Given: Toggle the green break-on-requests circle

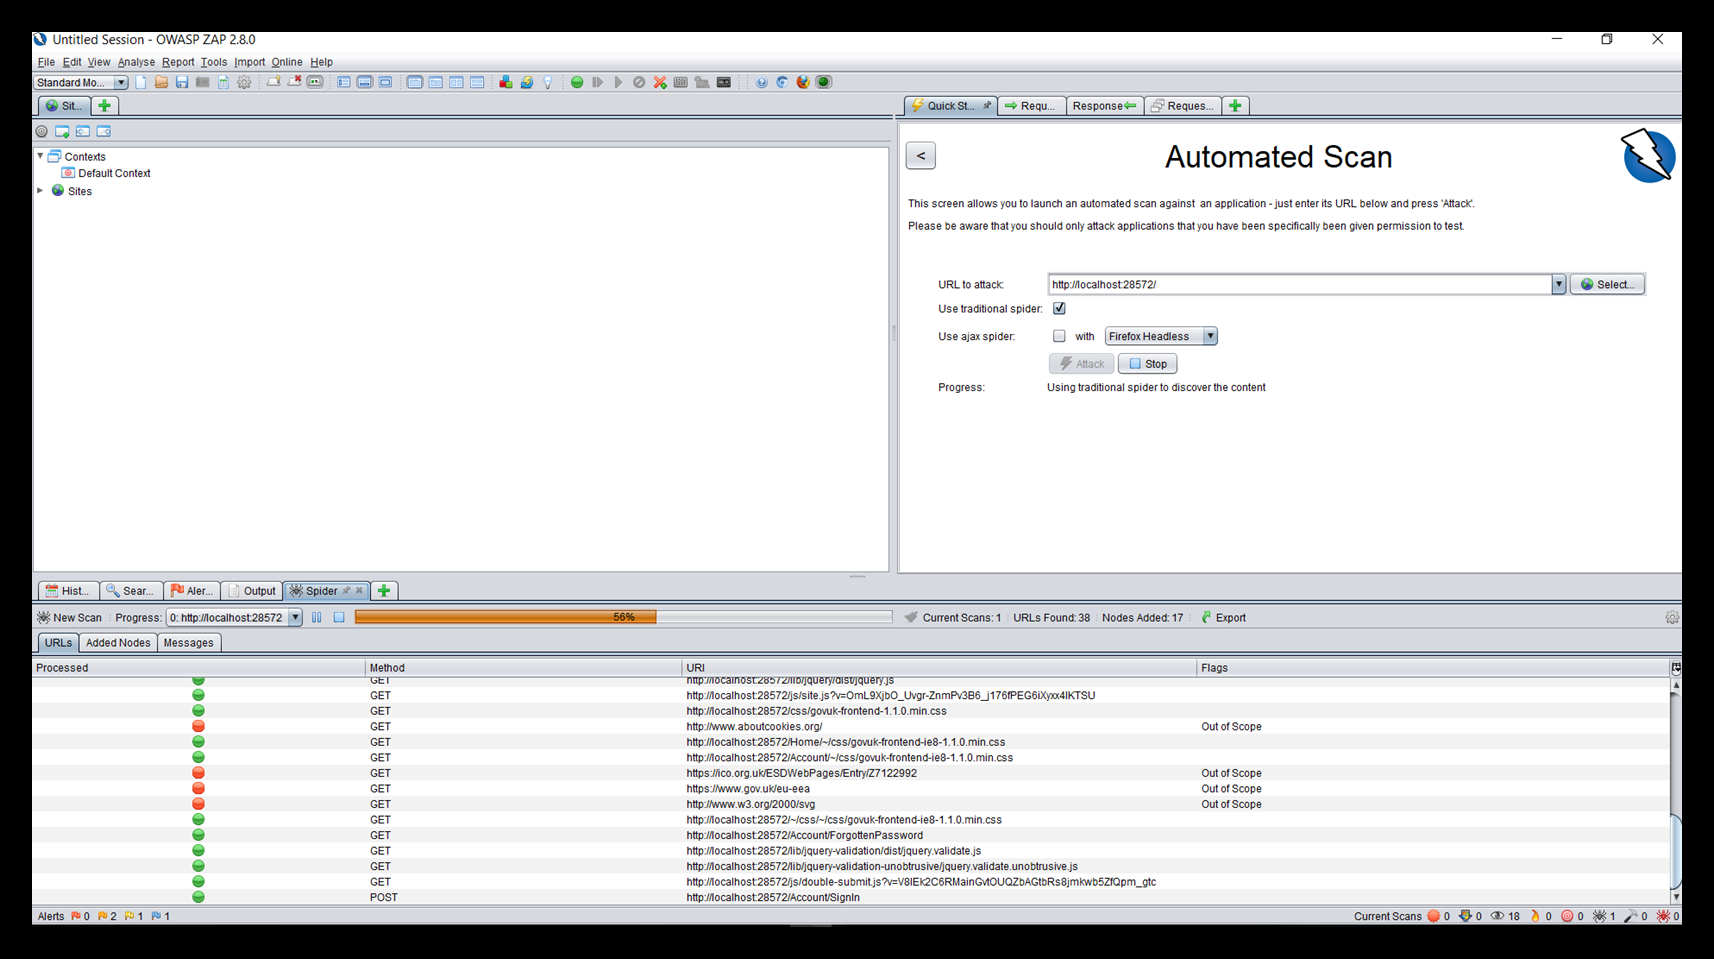Looking at the screenshot, I should 577,82.
